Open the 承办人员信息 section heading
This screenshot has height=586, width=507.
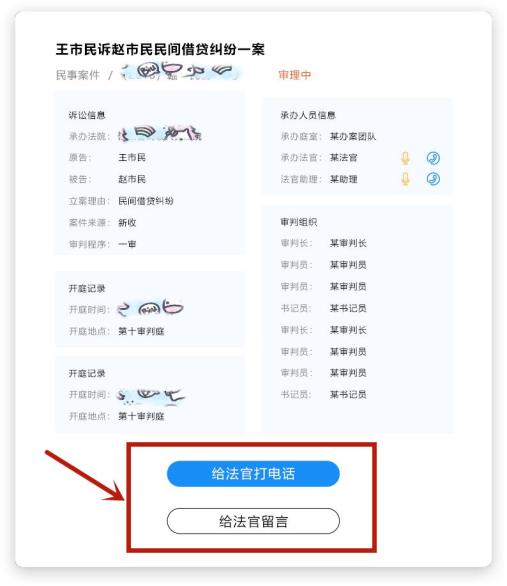(308, 115)
